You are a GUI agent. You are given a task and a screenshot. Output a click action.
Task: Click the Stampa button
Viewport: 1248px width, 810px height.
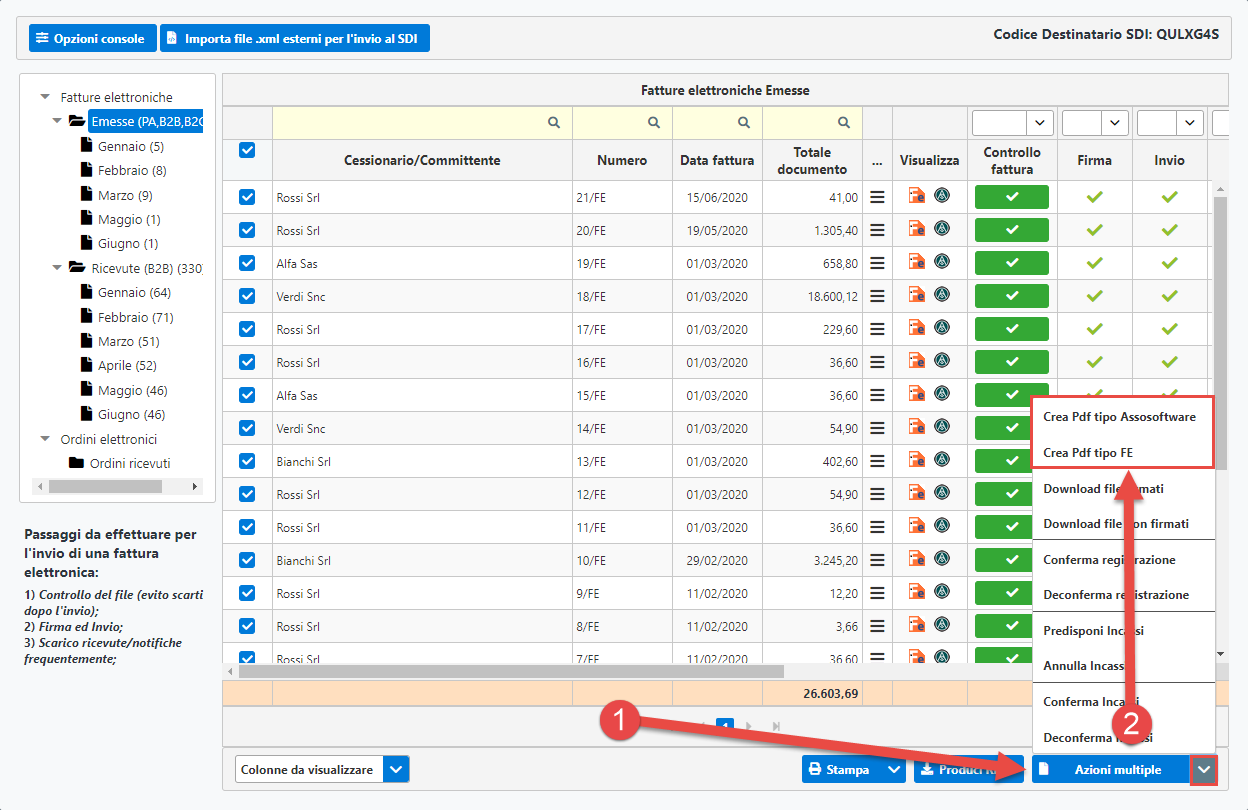click(843, 770)
